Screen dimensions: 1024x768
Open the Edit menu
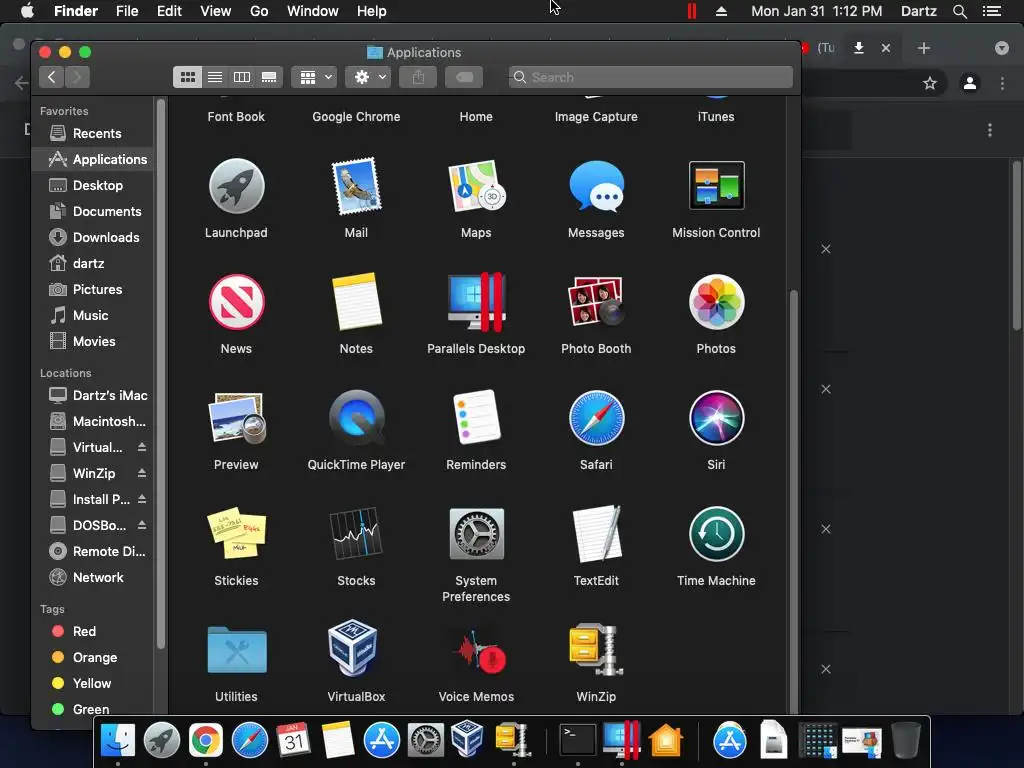click(169, 11)
